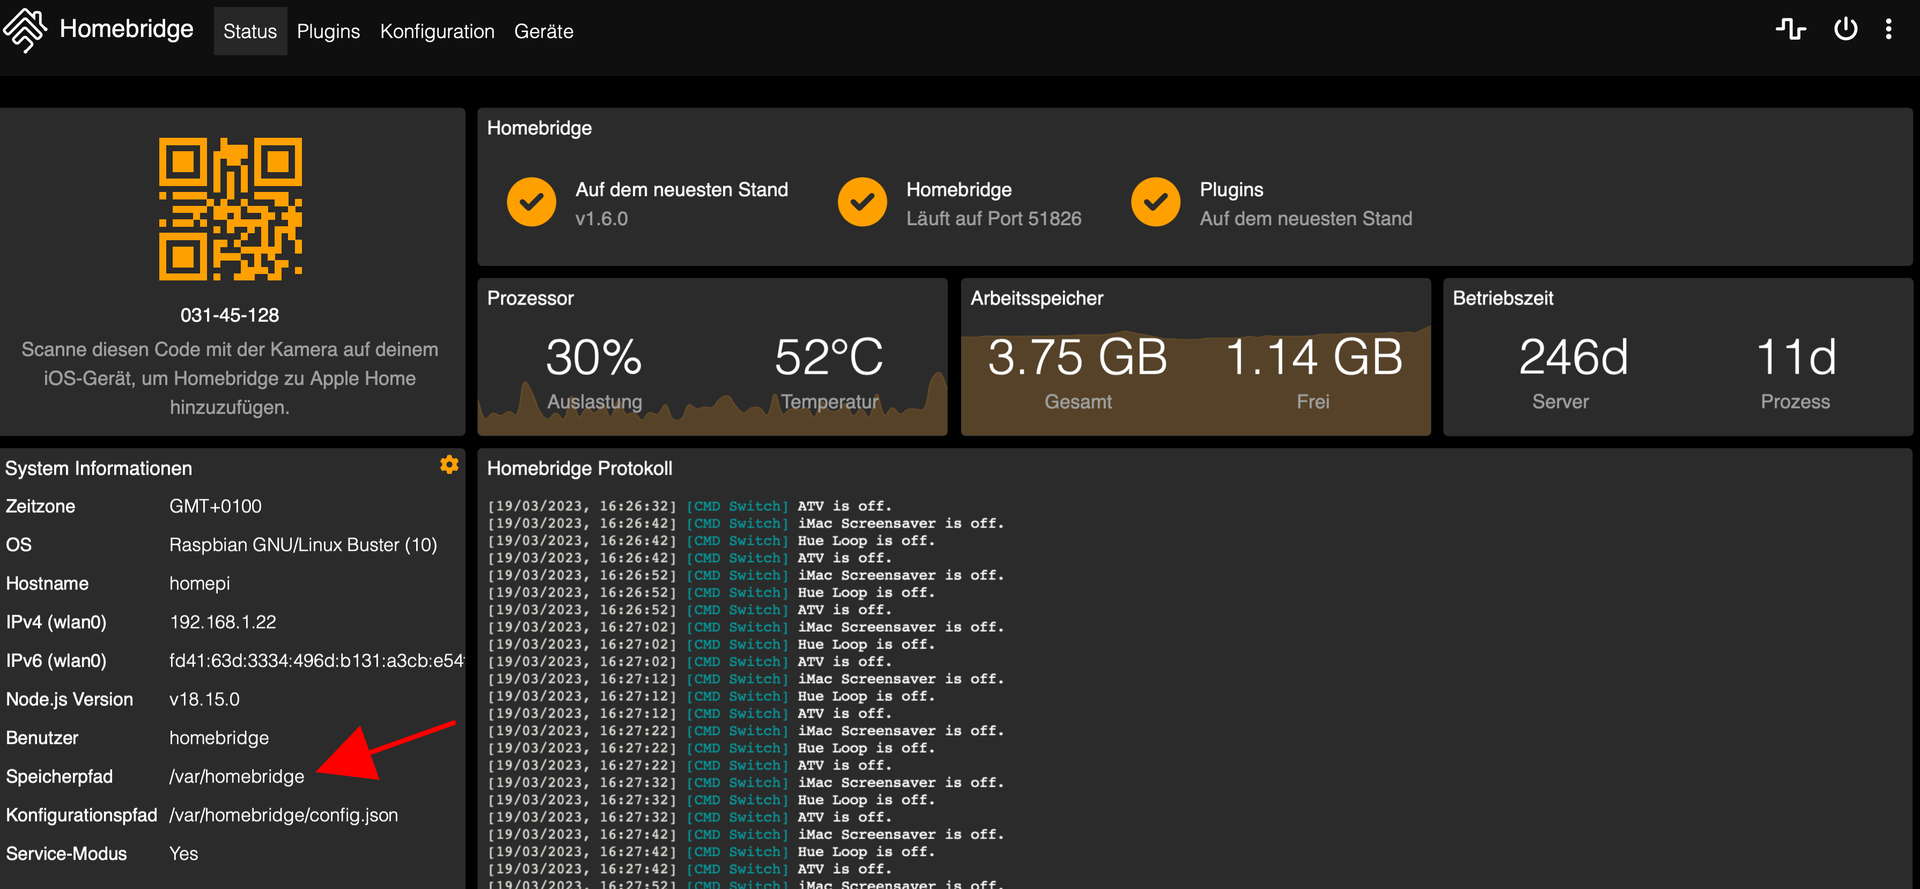This screenshot has height=889, width=1920.
Task: Open the Plugins tab
Action: pos(328,31)
